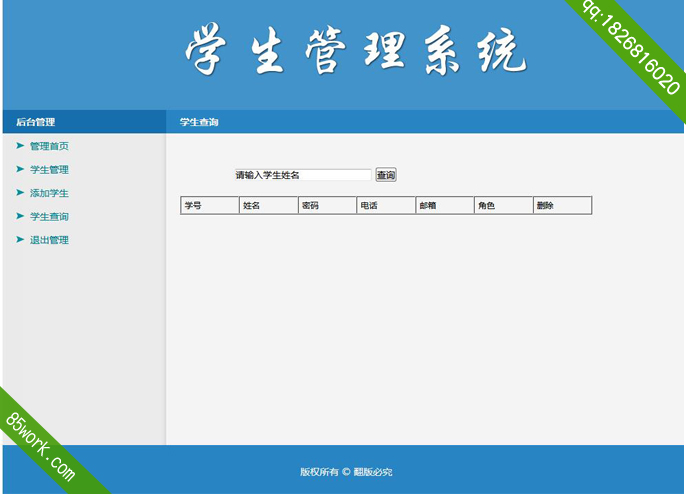Click the 后台管理 sidebar heading
Viewport: 686px width, 494px height.
click(36, 122)
